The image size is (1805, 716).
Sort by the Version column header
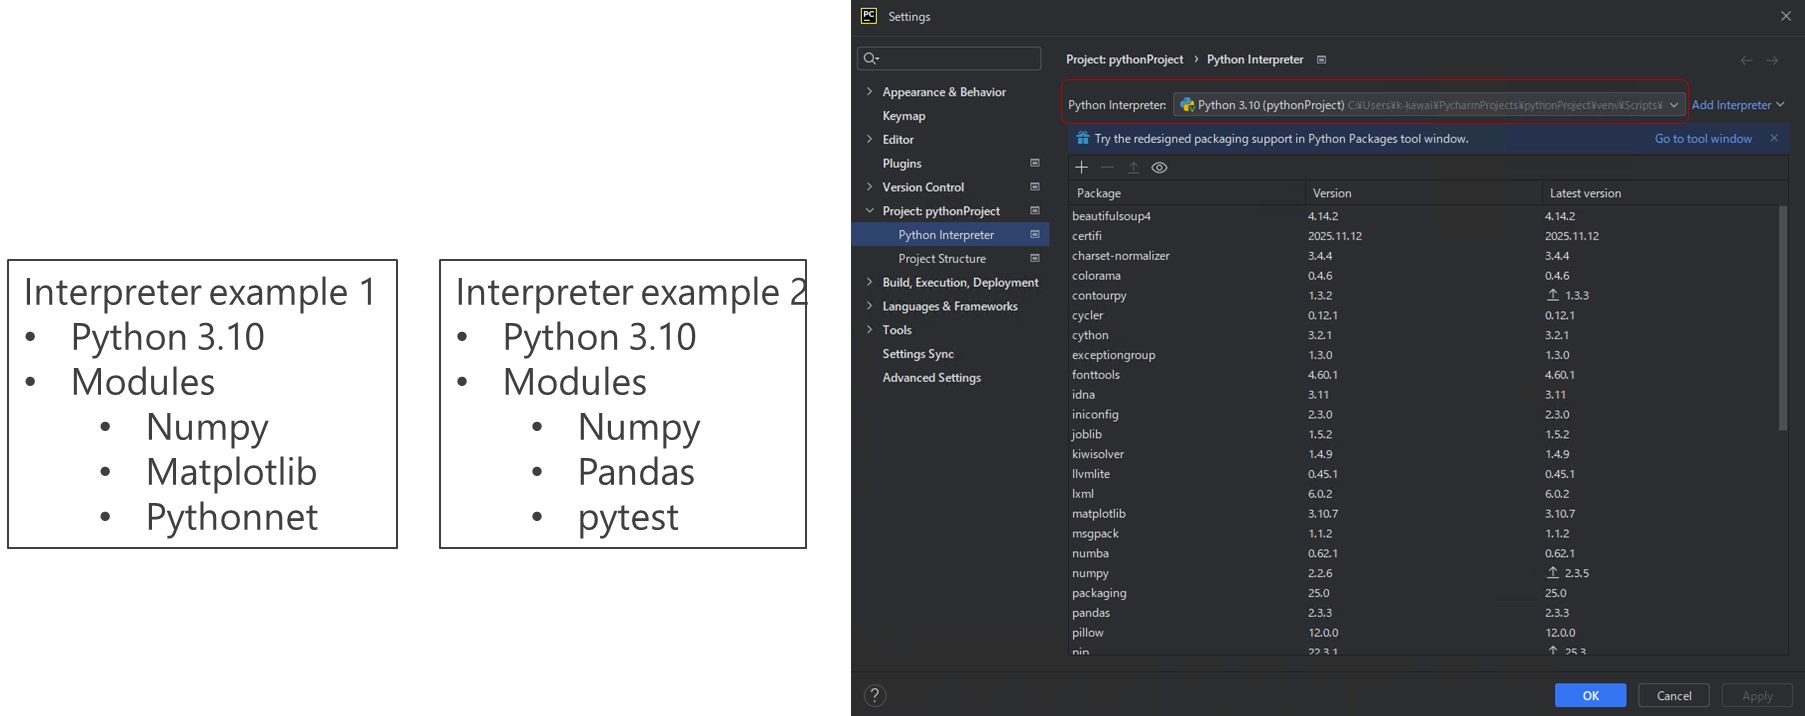(x=1424, y=193)
